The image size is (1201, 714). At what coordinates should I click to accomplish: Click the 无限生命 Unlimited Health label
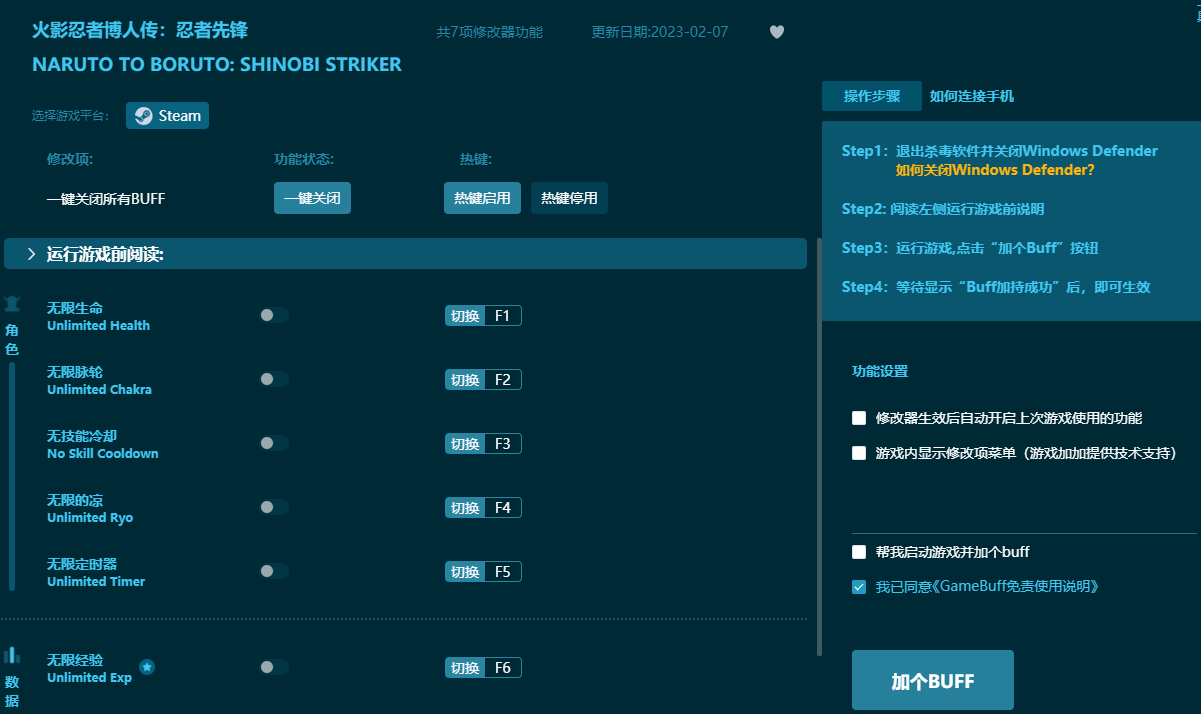click(98, 316)
